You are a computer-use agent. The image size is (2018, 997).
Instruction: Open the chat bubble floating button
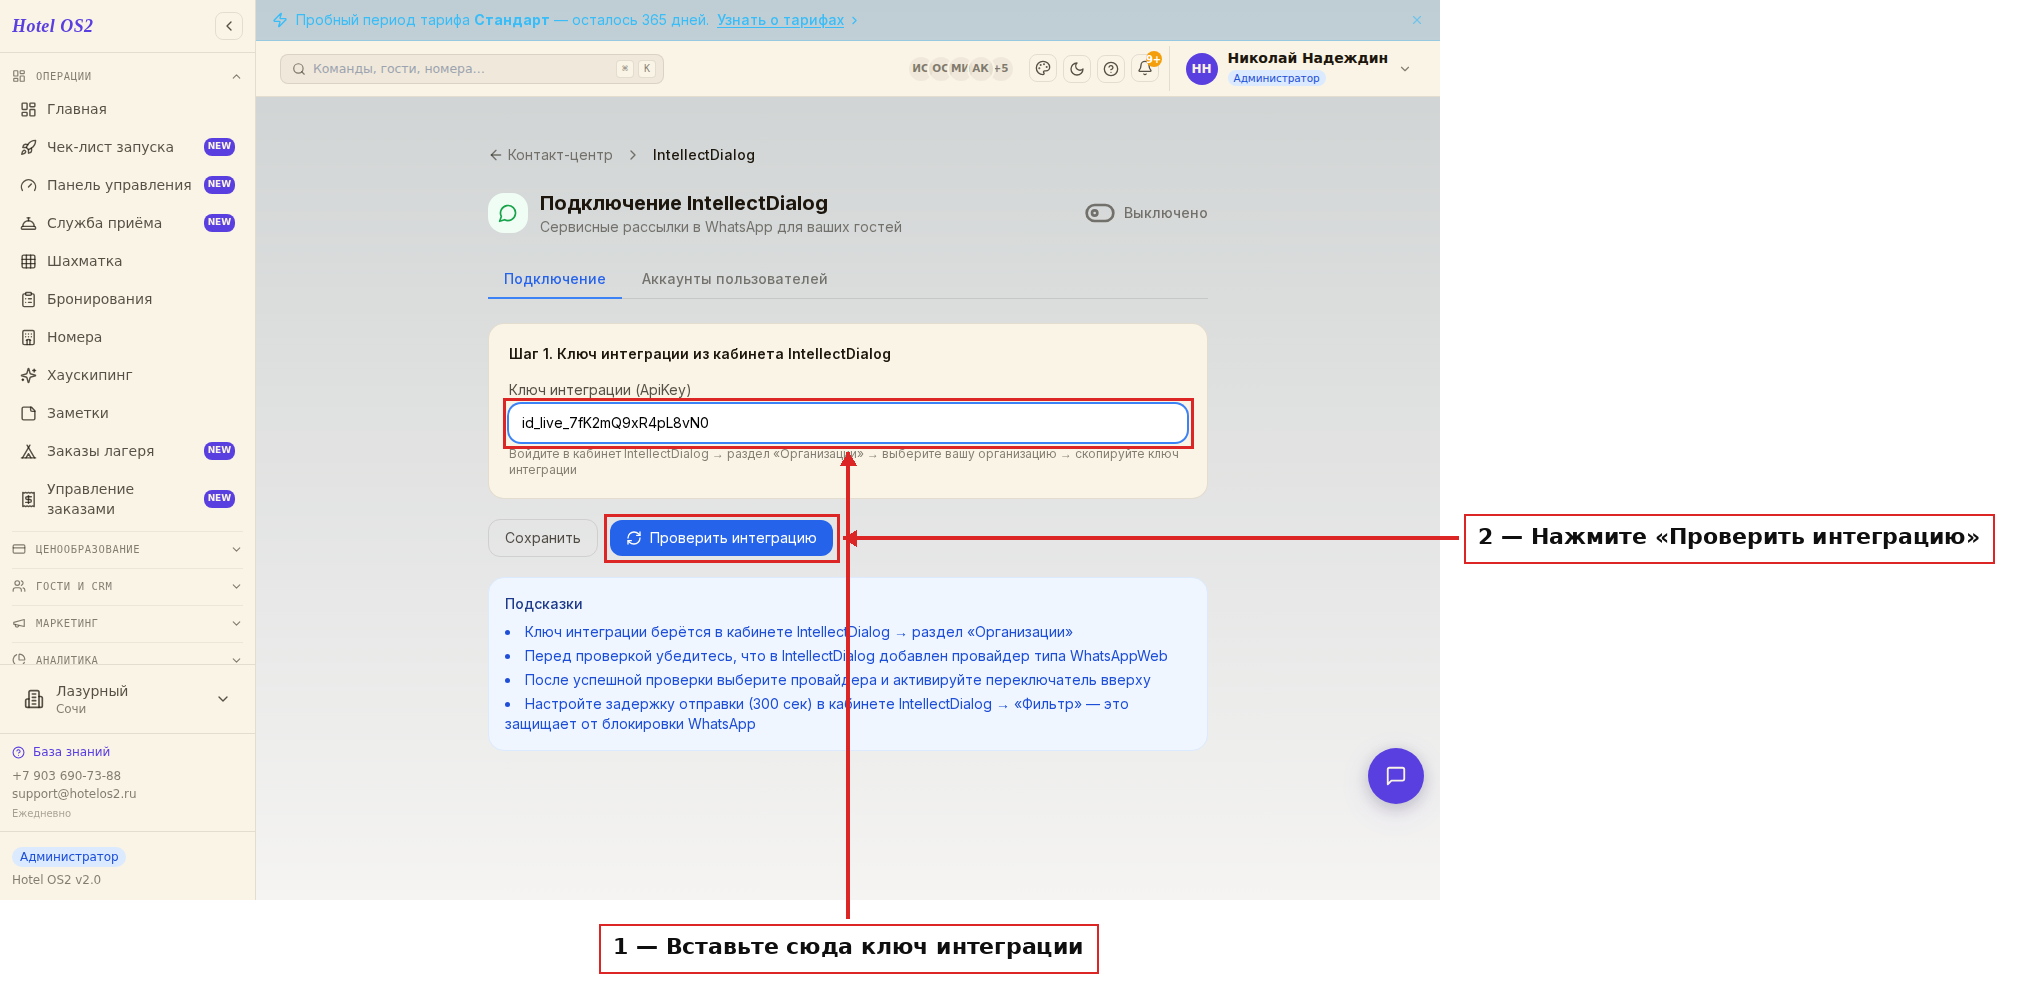tap(1396, 776)
